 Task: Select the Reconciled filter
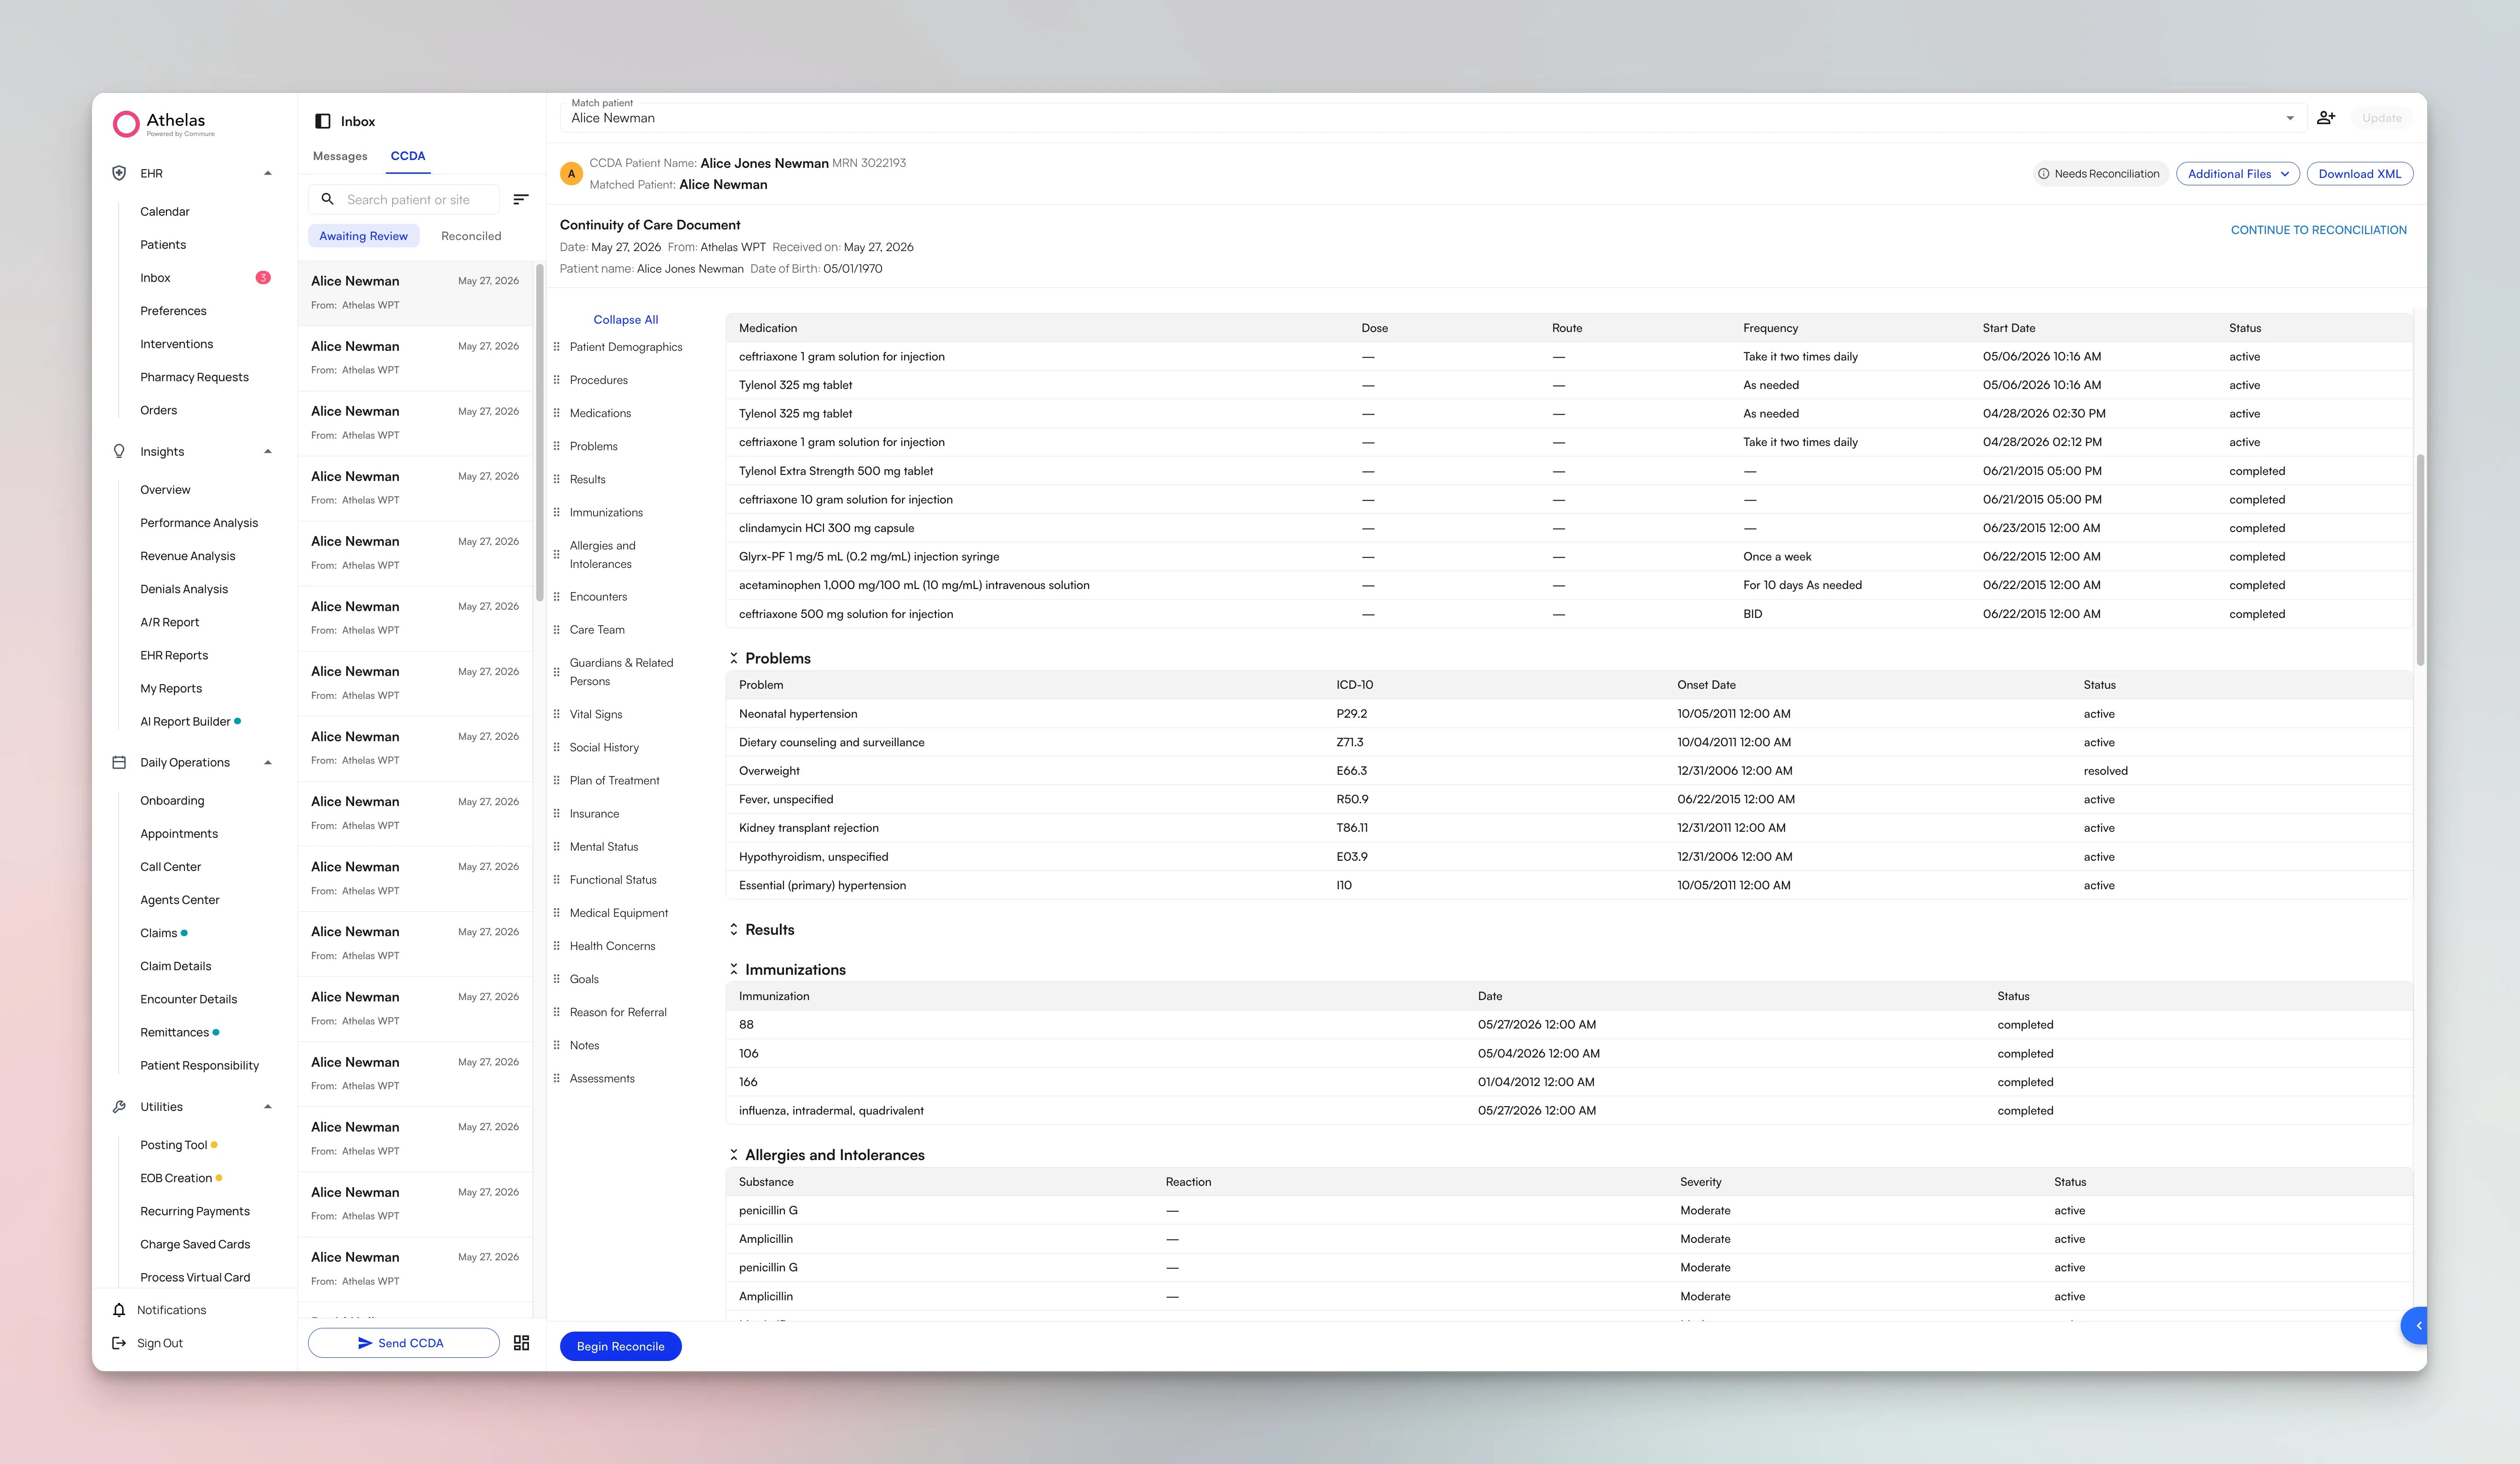click(x=471, y=236)
